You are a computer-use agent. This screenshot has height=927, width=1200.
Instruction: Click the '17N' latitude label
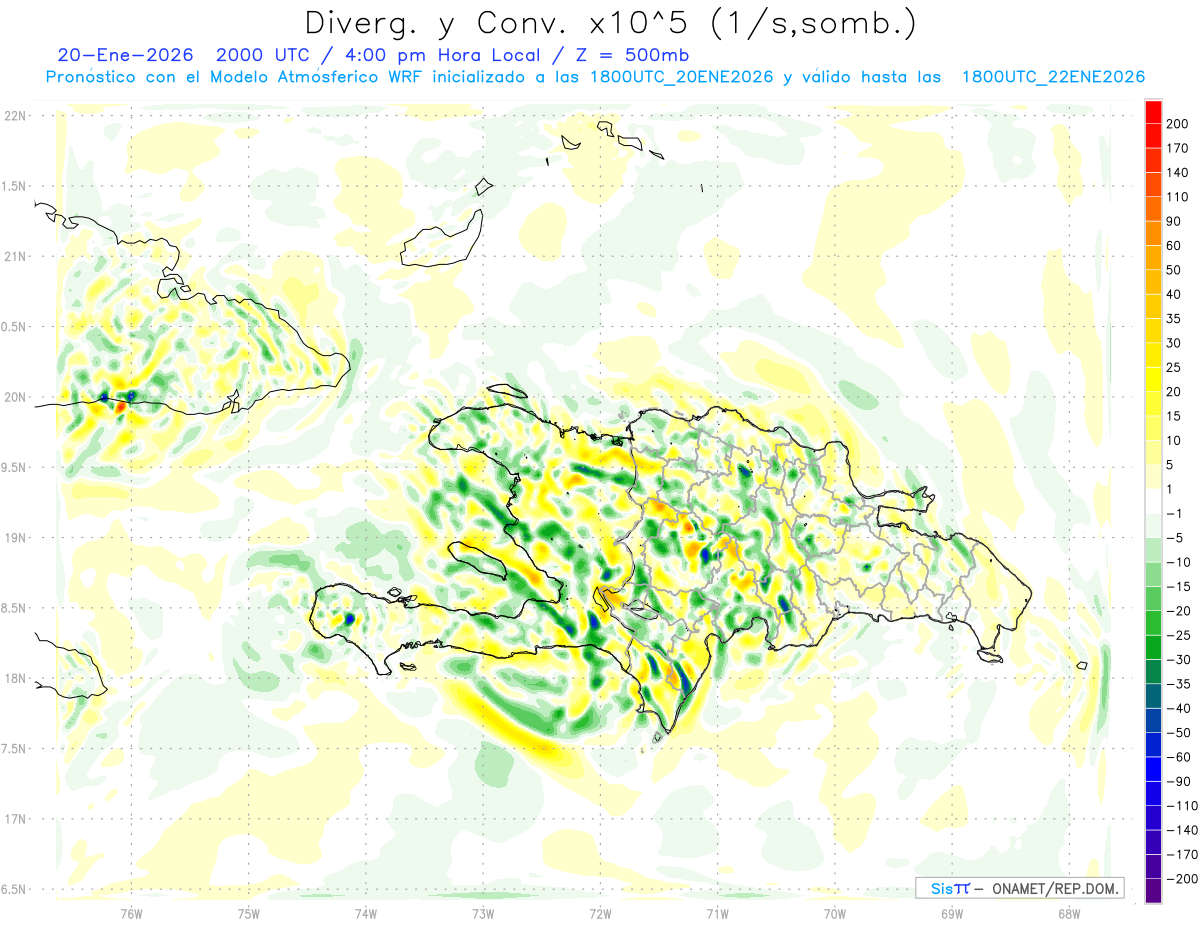15,819
